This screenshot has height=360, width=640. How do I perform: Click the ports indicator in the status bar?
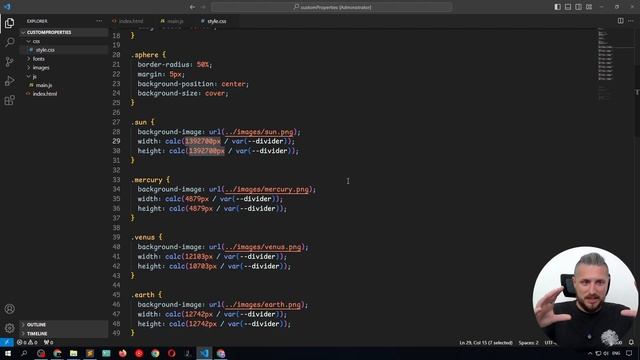(48, 342)
